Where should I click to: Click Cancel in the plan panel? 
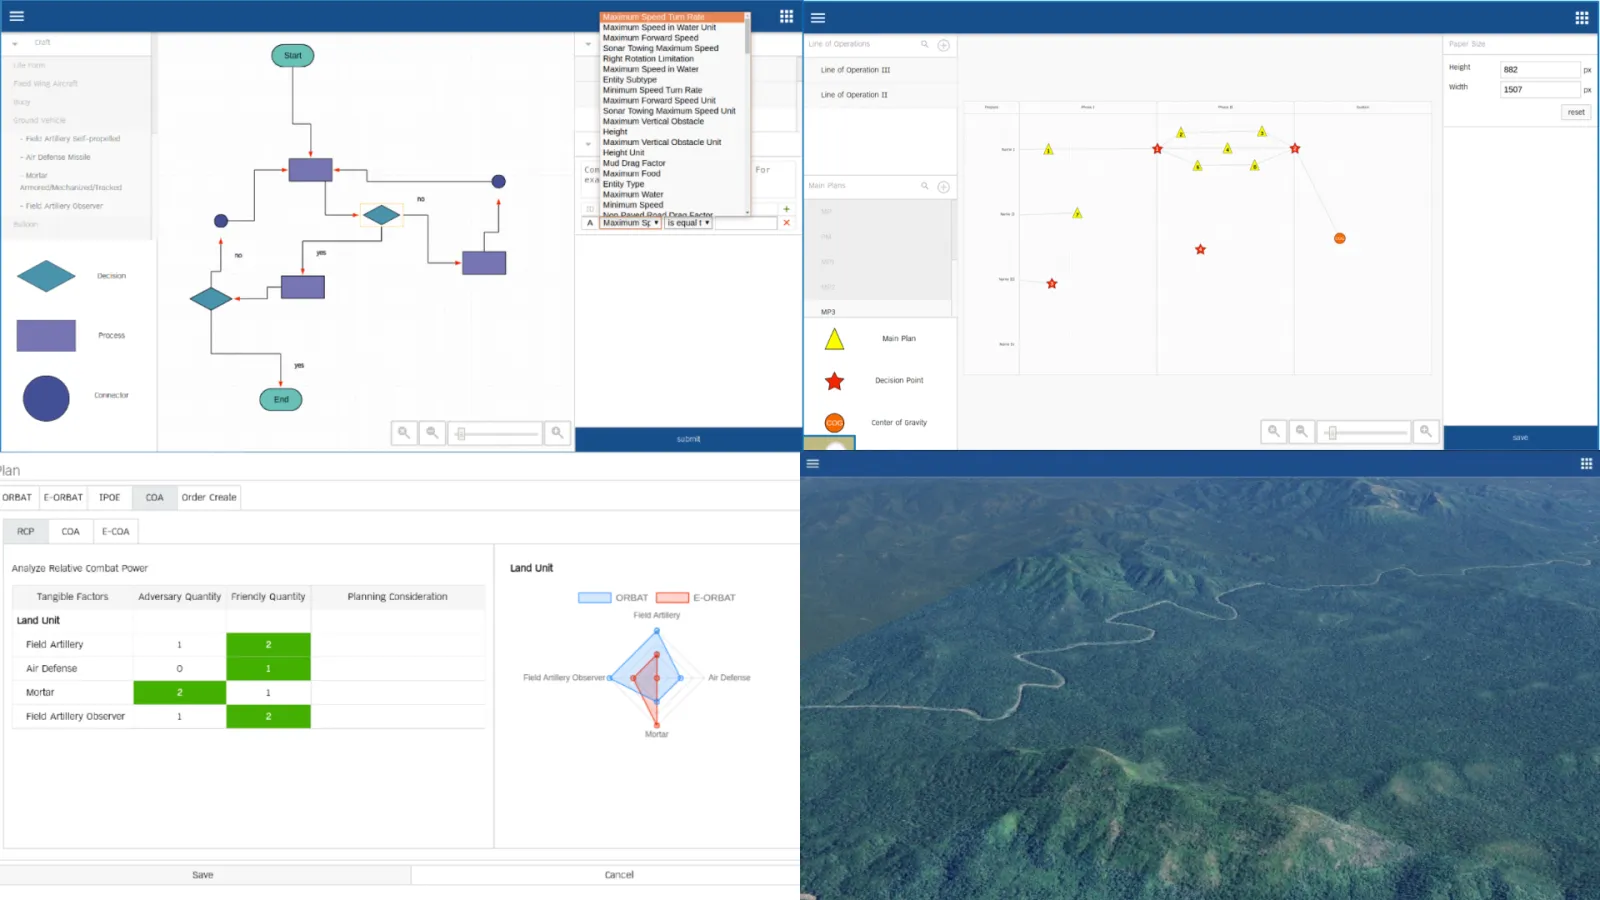tap(619, 875)
